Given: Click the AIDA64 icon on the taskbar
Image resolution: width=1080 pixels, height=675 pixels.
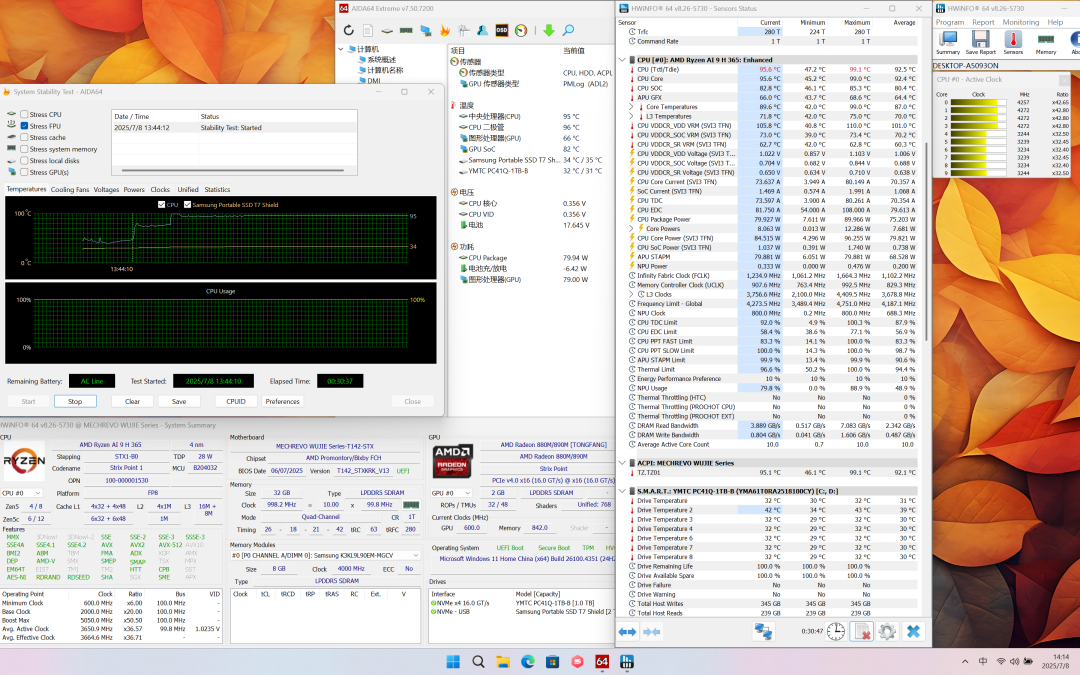Looking at the screenshot, I should coord(602,662).
